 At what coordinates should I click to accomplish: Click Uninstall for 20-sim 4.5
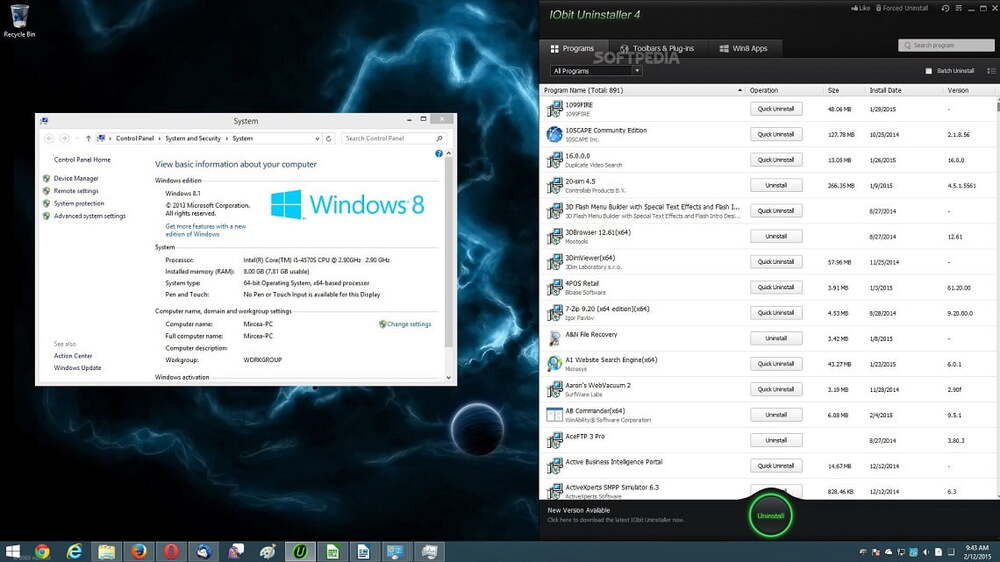[776, 186]
